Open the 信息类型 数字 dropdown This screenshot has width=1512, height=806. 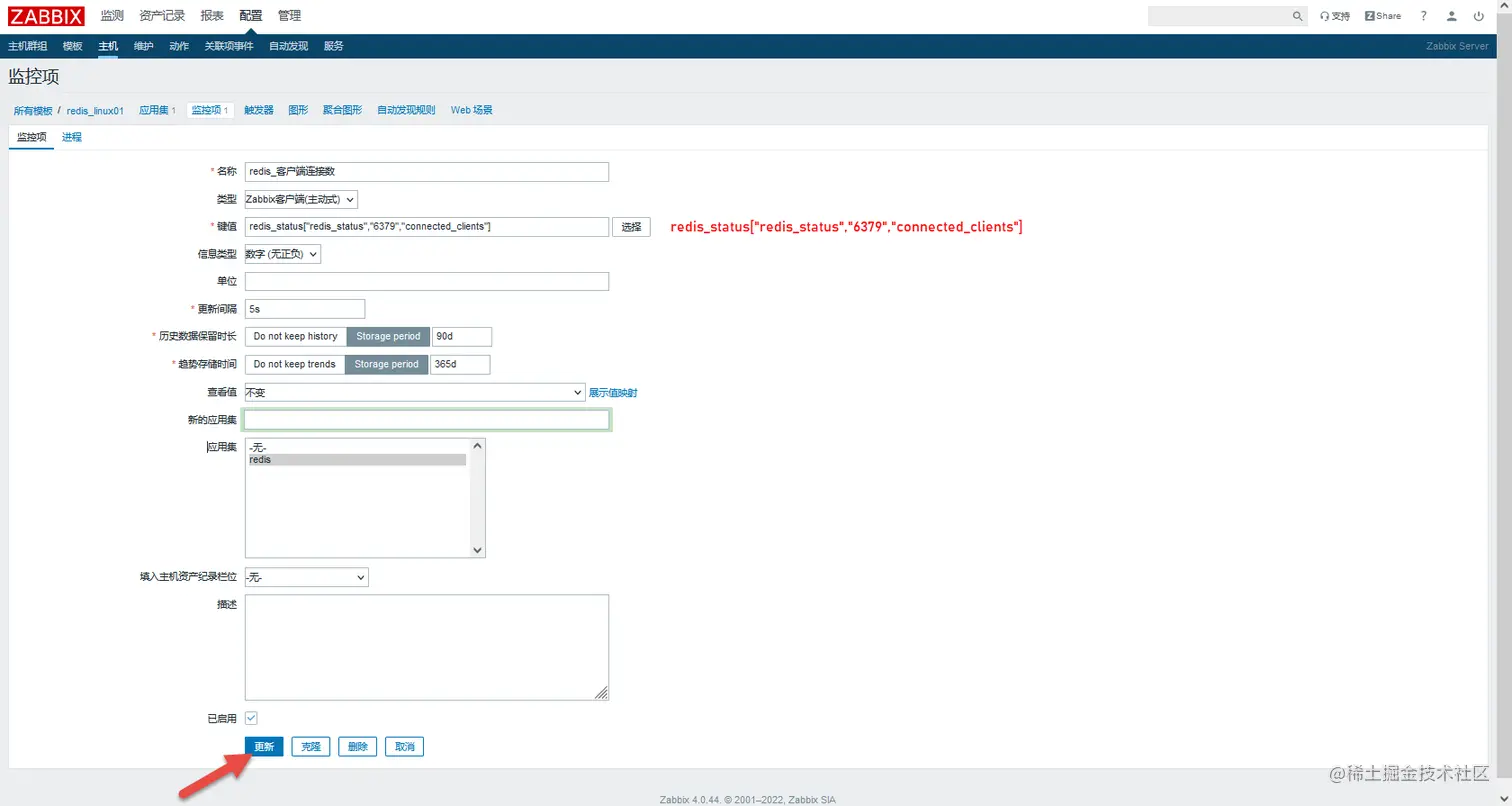pyautogui.click(x=283, y=254)
